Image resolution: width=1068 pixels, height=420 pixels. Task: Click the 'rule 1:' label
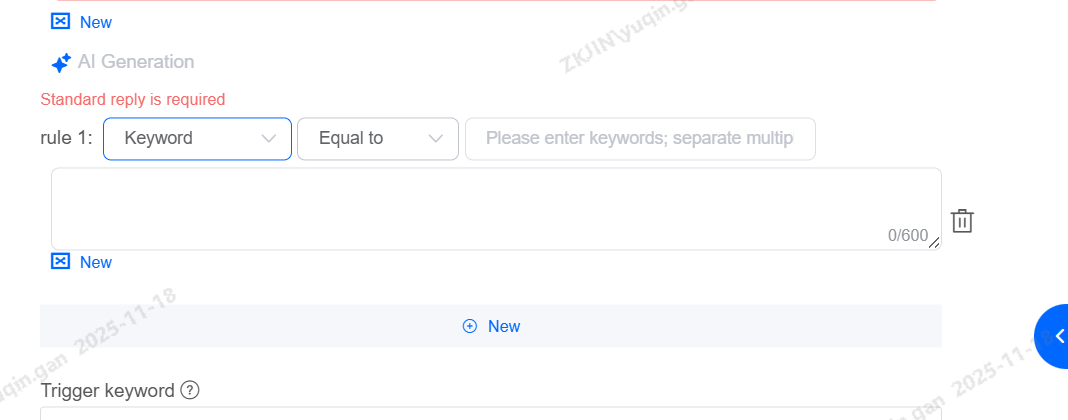[66, 138]
